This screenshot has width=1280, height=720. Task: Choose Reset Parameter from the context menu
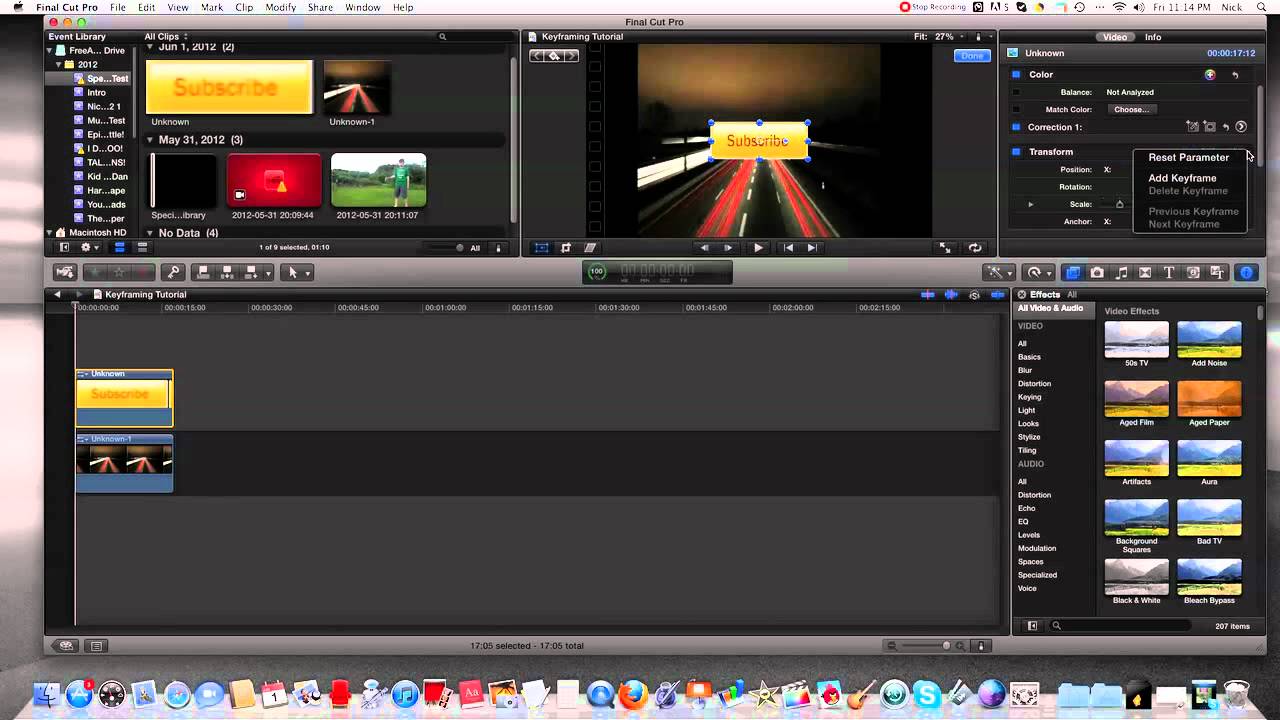pos(1188,157)
